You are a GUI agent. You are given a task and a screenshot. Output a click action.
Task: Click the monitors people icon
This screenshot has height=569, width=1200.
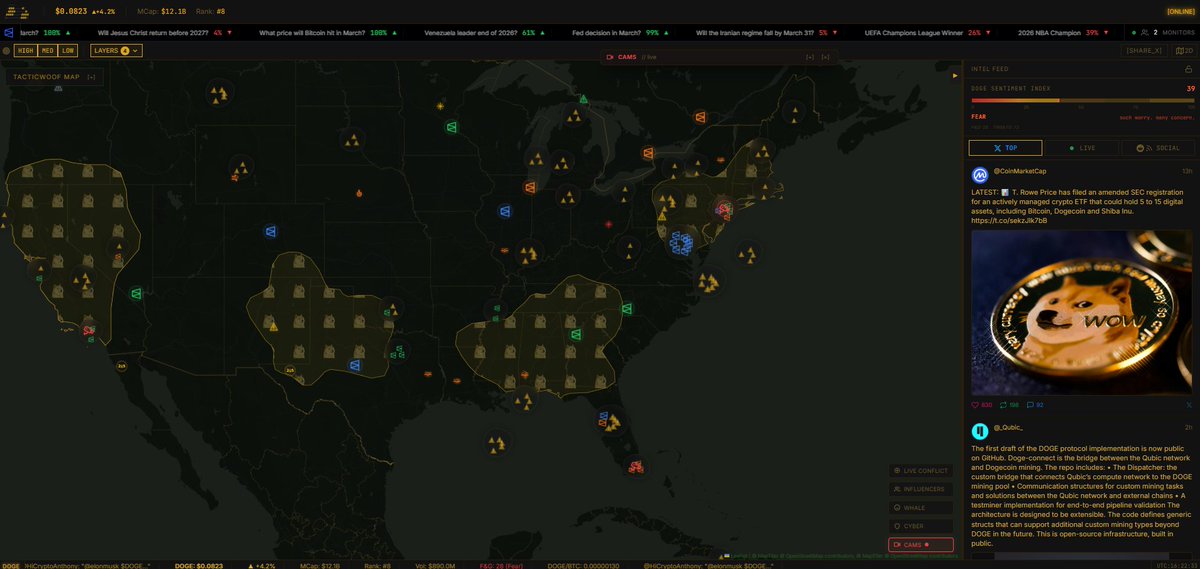coord(1143,32)
